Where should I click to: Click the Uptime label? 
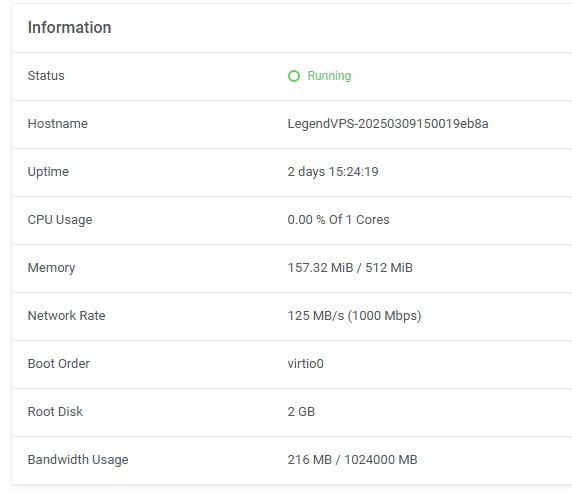pyautogui.click(x=48, y=172)
